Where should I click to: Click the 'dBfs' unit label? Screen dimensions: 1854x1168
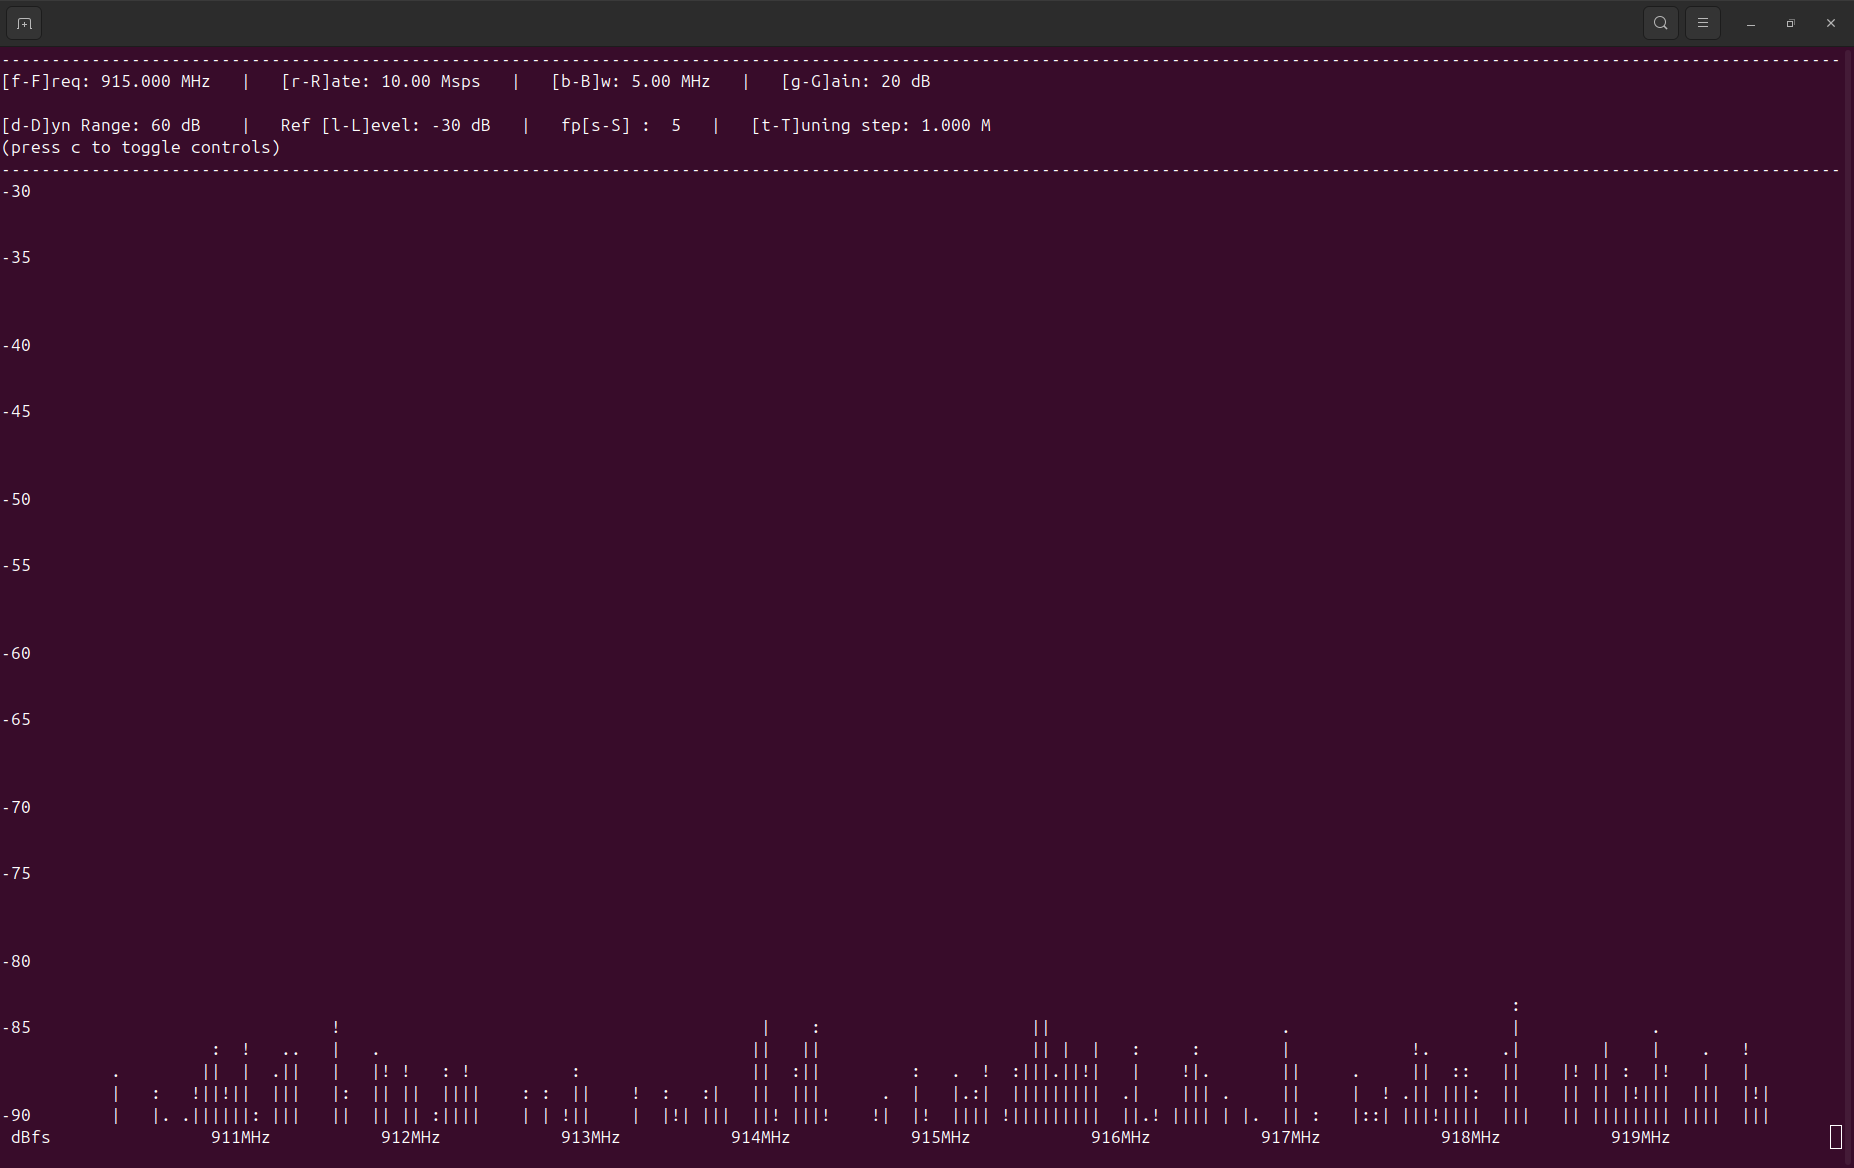click(31, 1137)
